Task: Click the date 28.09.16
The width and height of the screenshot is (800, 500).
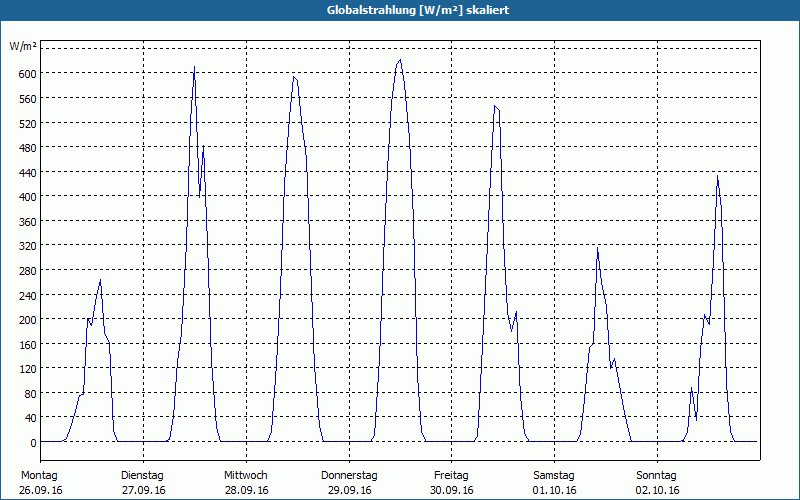Action: [246, 491]
